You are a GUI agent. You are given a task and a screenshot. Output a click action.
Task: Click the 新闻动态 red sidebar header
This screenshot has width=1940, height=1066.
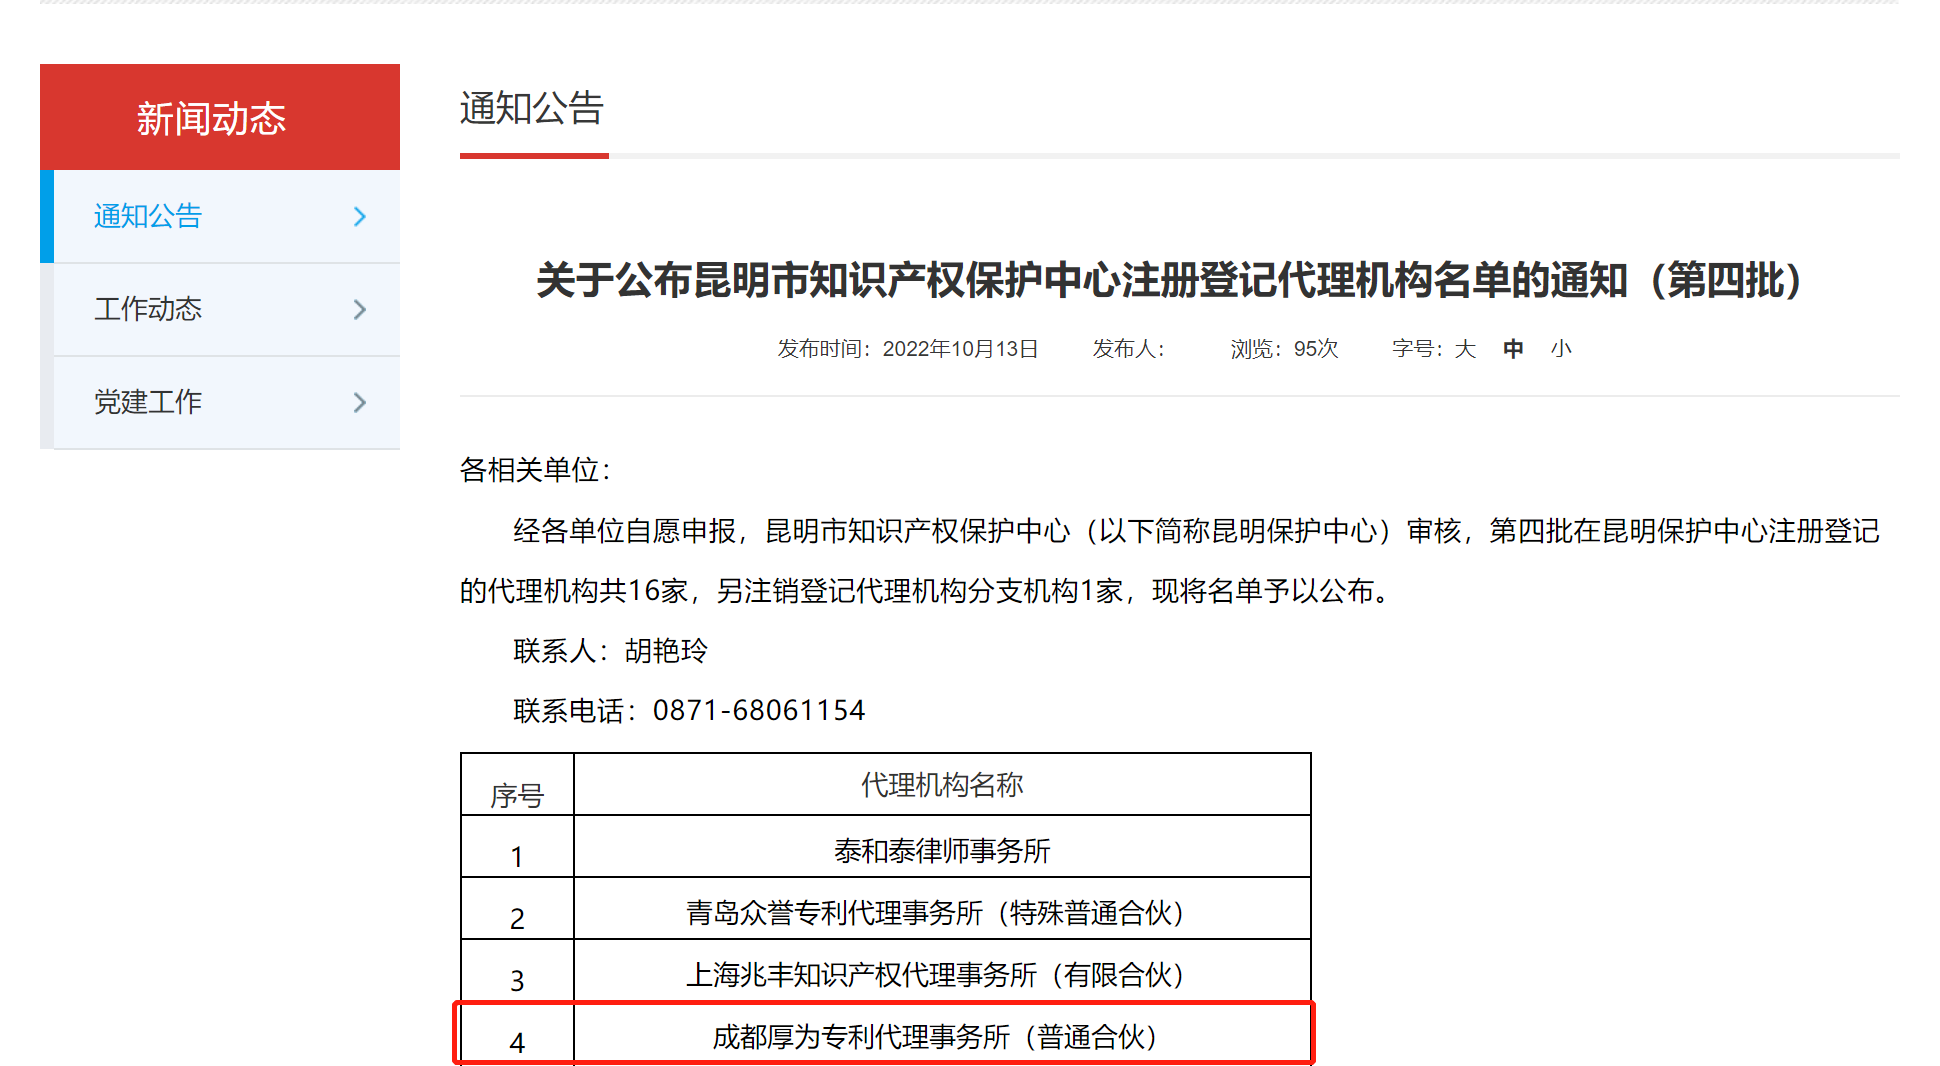[220, 117]
